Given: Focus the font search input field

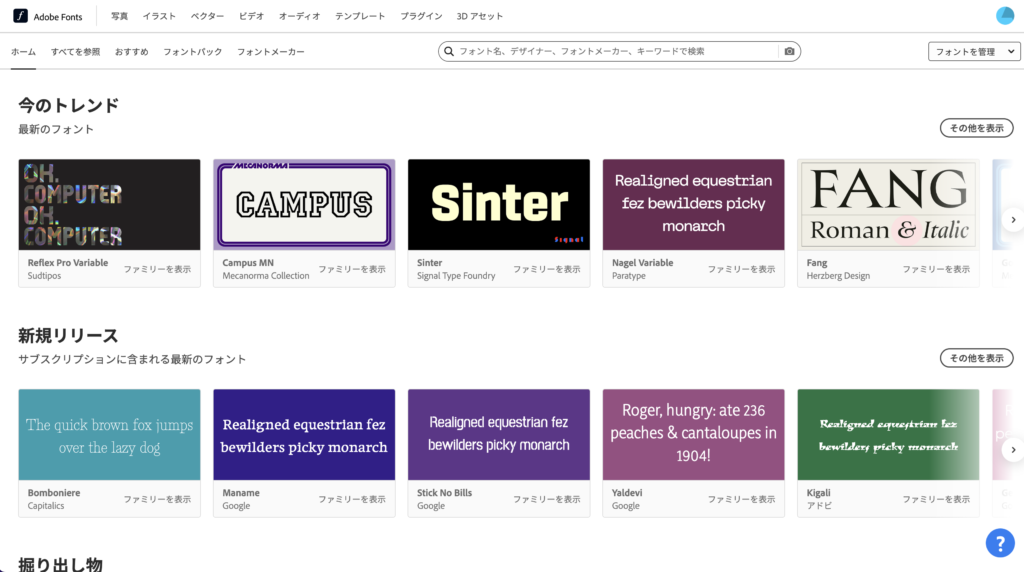Looking at the screenshot, I should [617, 51].
